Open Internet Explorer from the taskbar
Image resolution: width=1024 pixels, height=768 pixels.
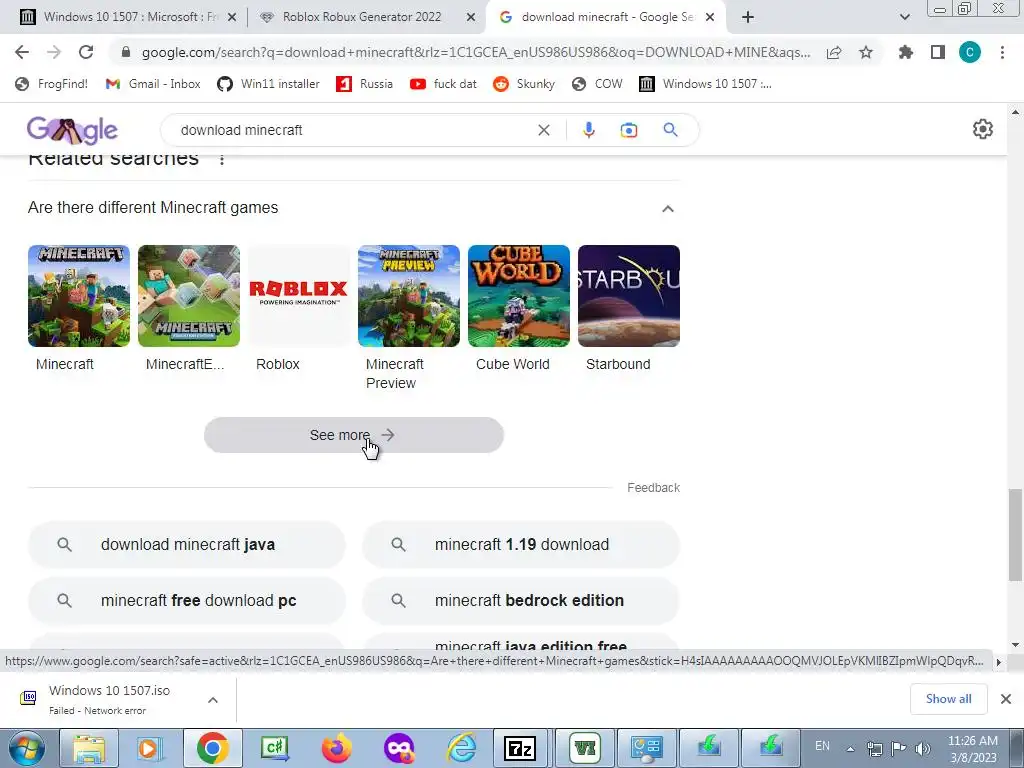(461, 748)
